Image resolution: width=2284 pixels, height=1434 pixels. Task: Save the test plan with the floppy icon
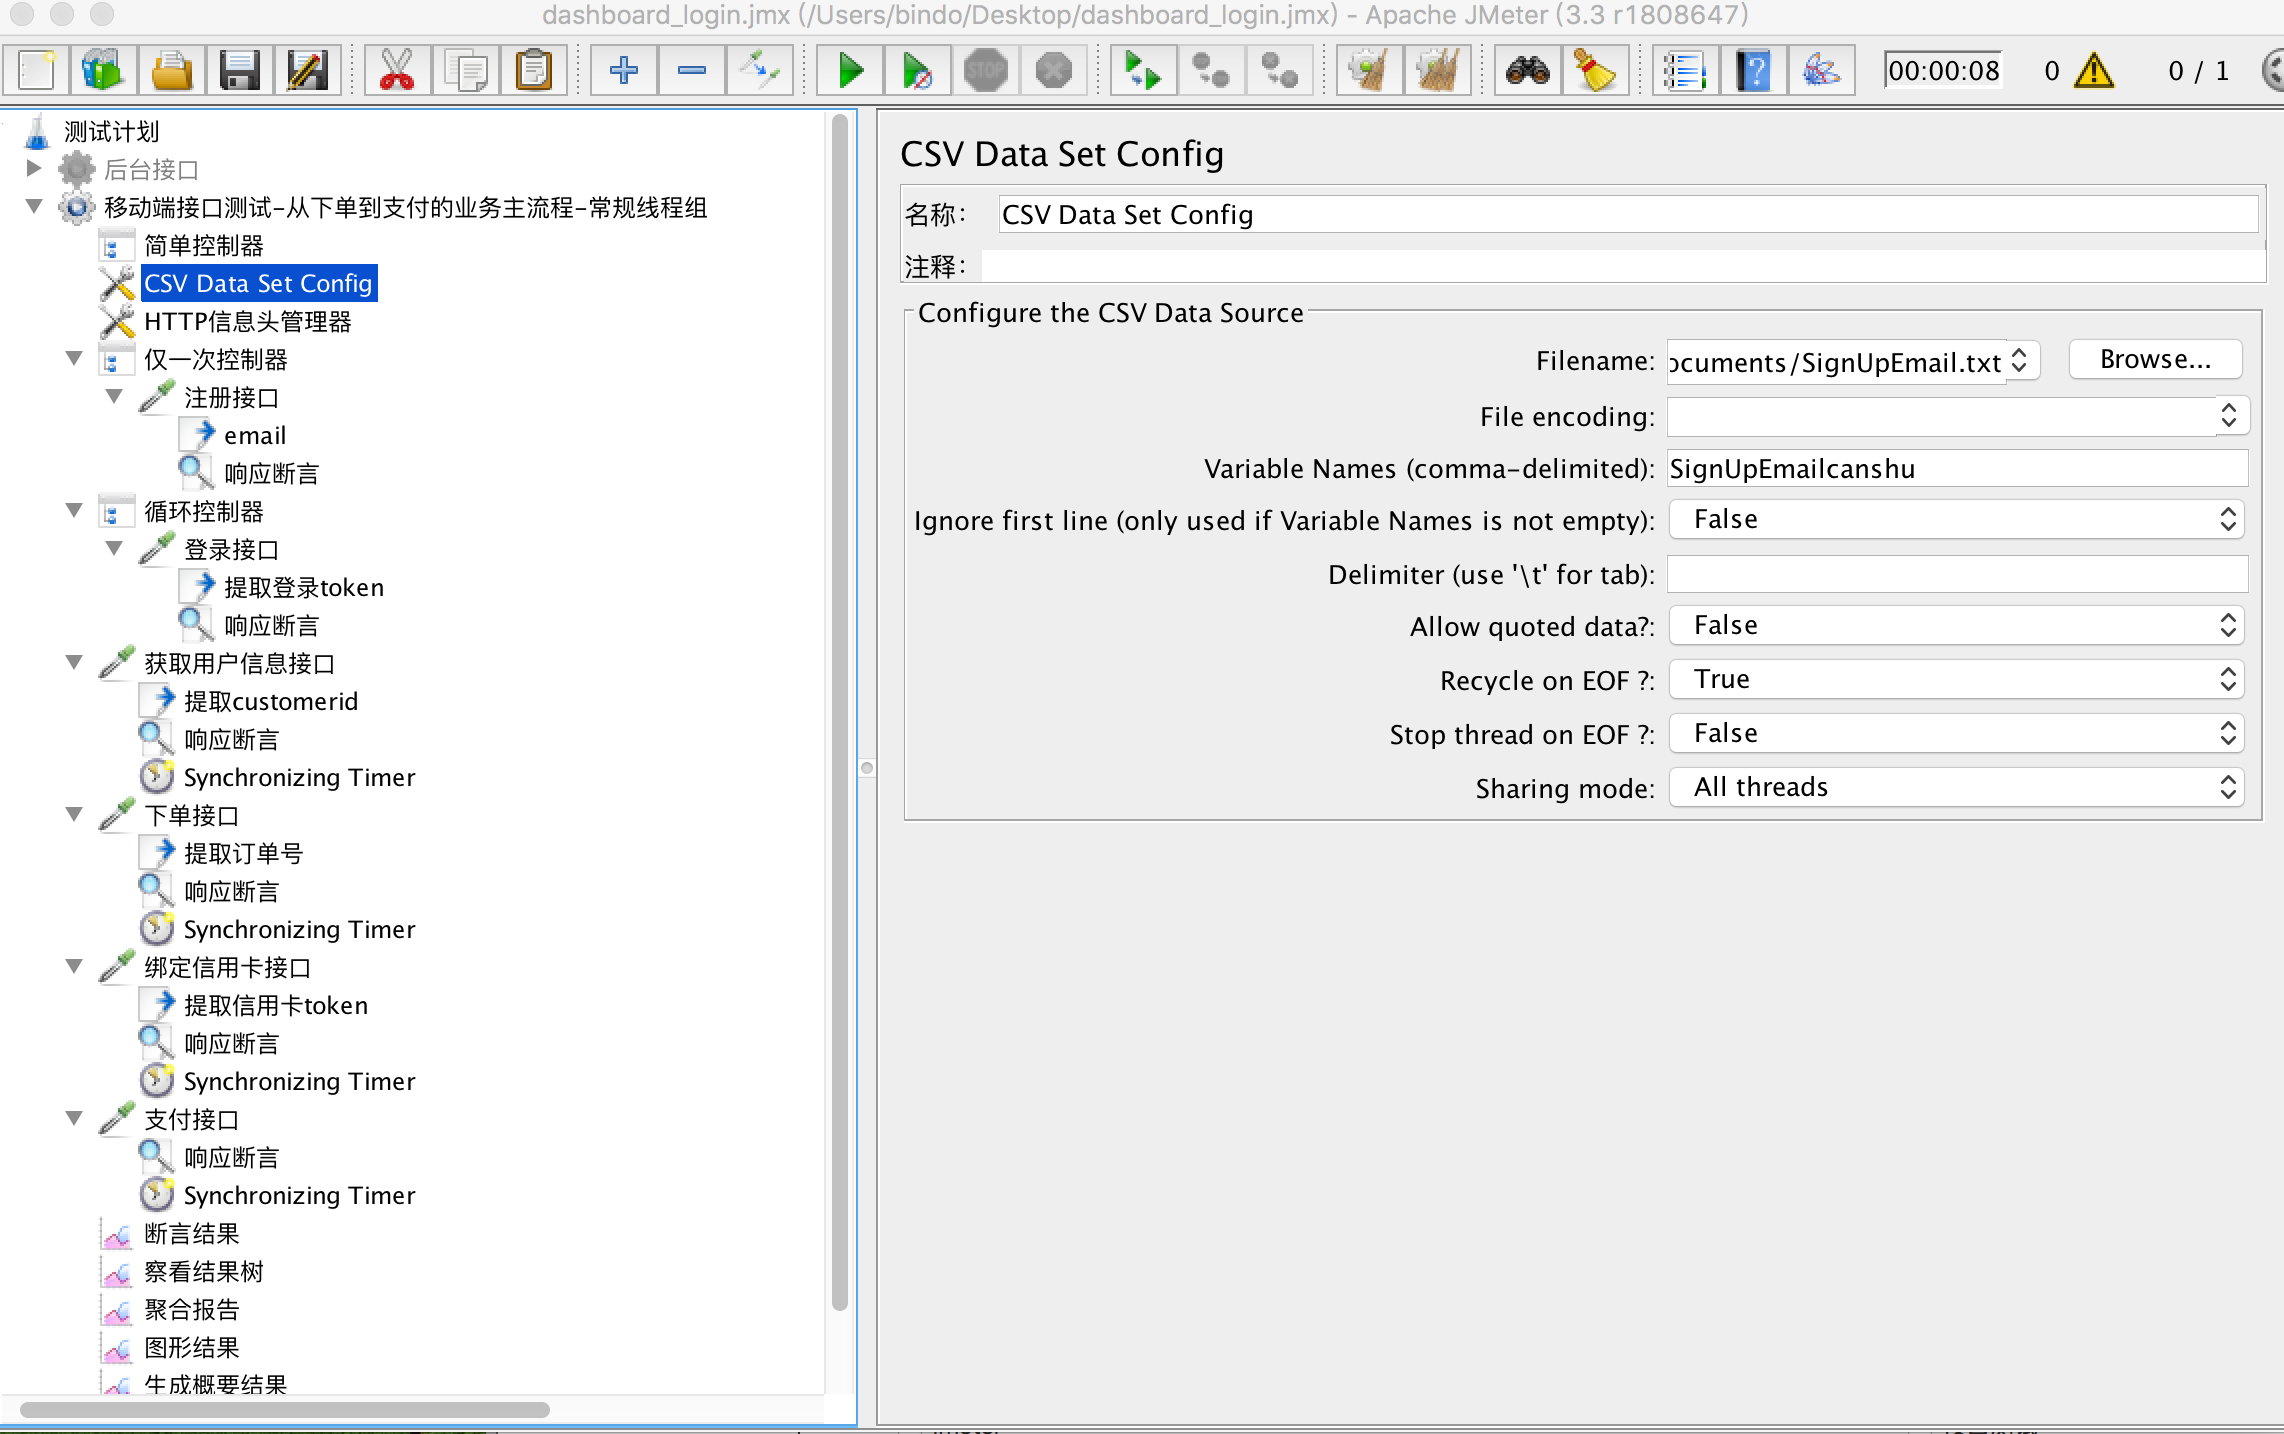tap(240, 70)
